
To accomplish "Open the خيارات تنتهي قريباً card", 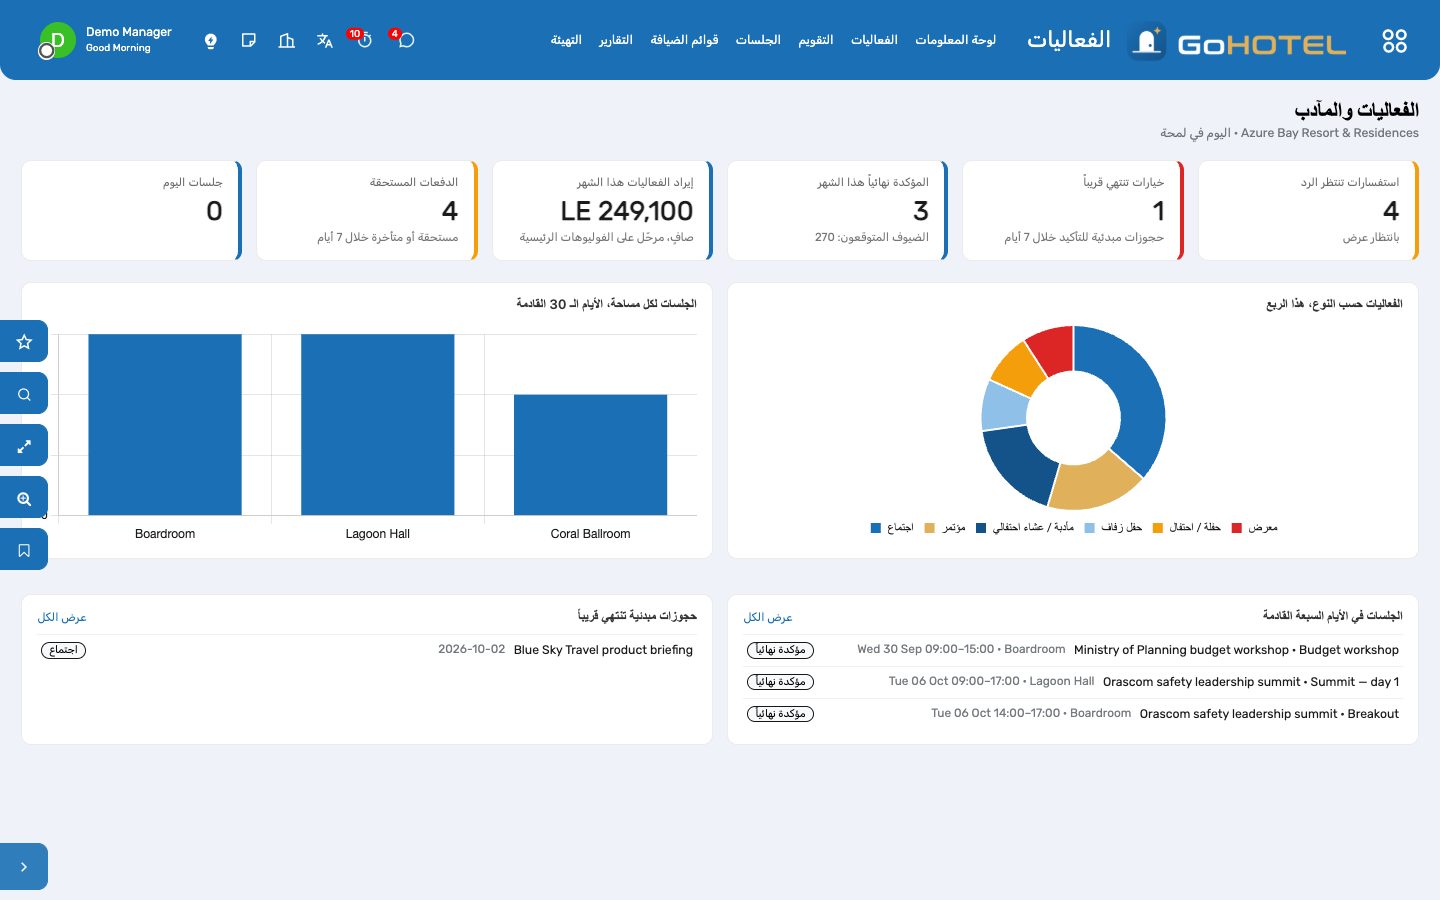I will point(1073,210).
